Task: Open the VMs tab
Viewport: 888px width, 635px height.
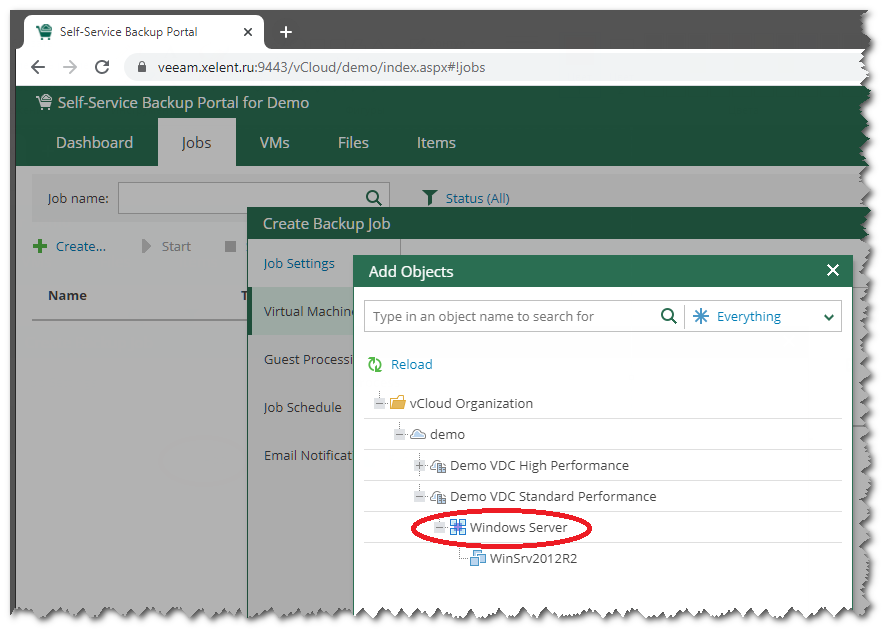Action: [x=275, y=142]
